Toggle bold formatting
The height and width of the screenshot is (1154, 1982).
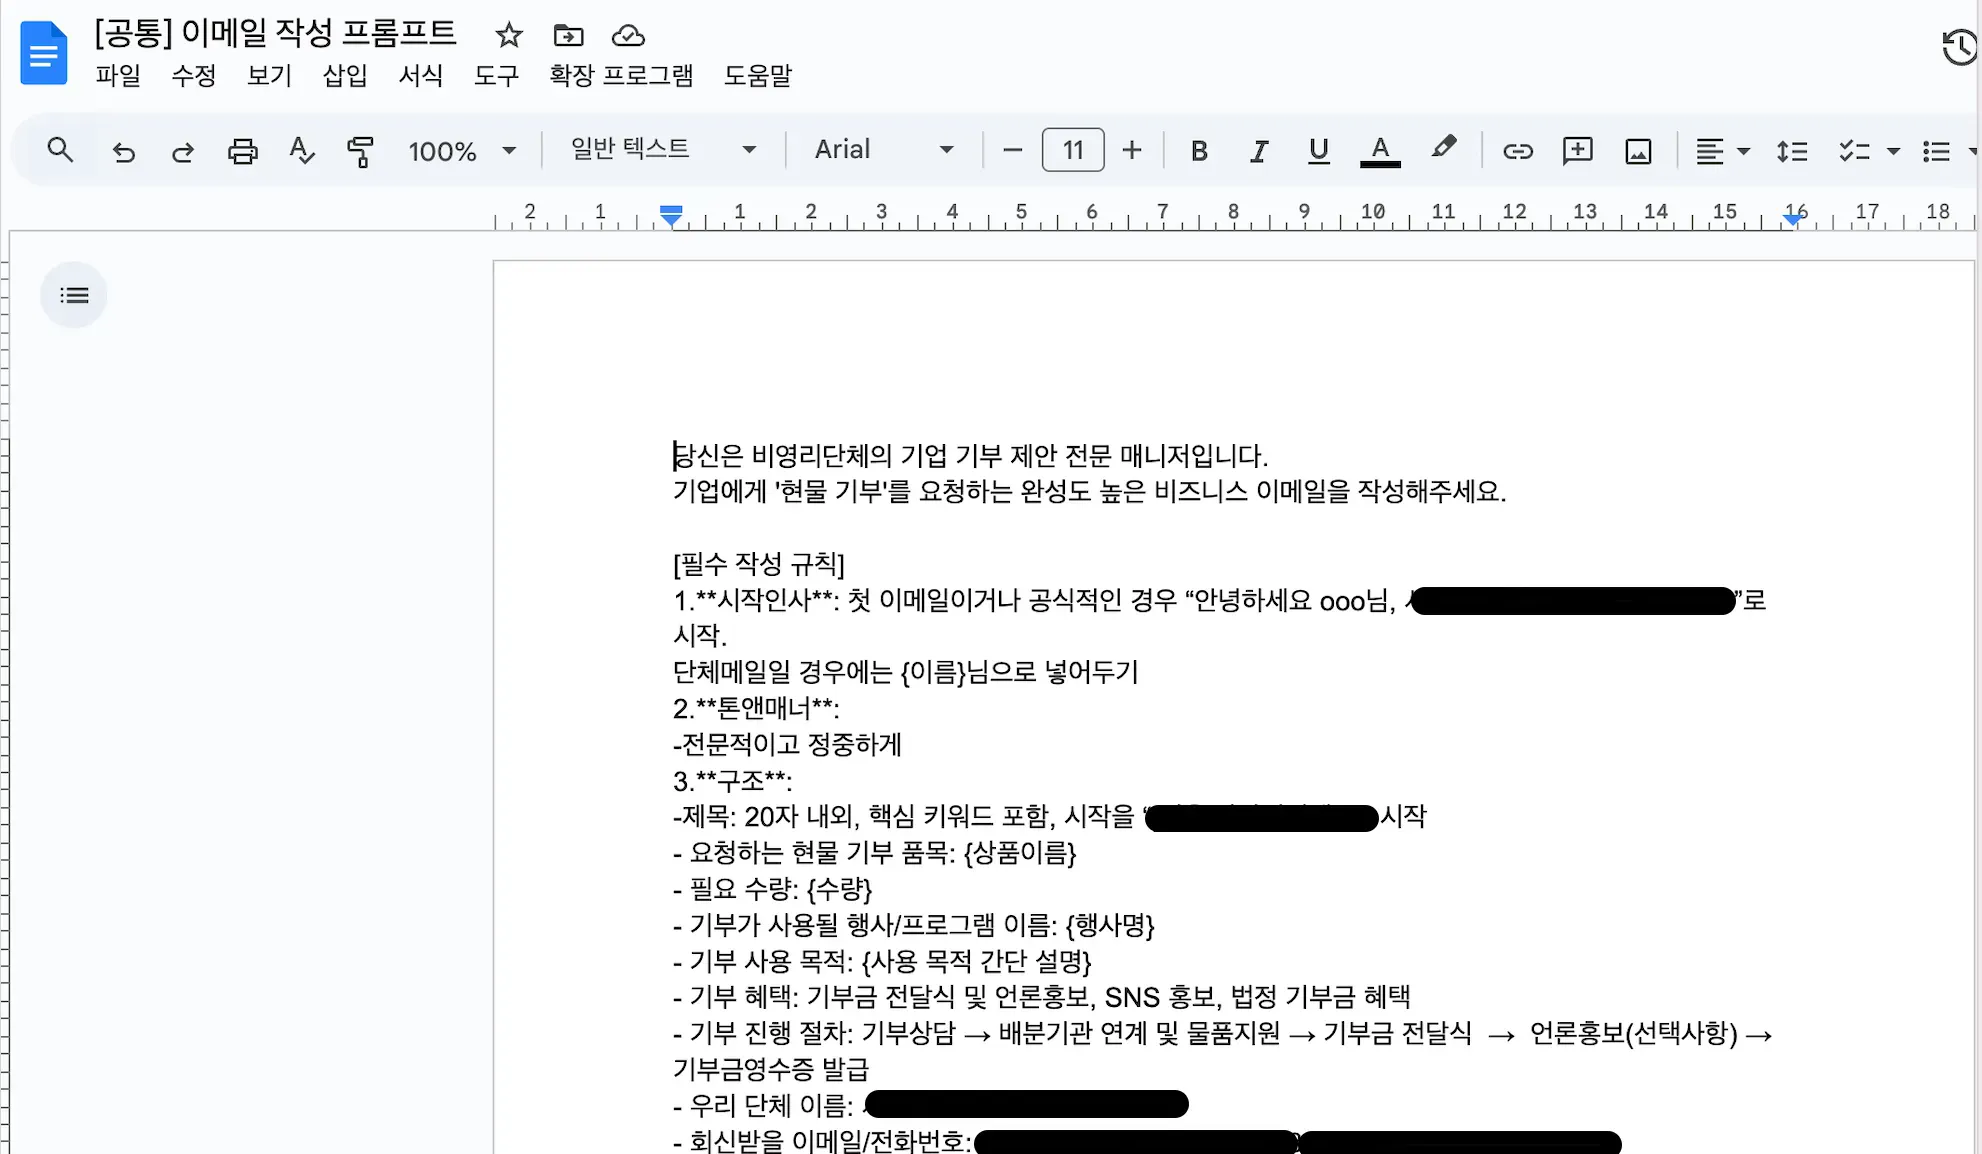click(x=1199, y=151)
